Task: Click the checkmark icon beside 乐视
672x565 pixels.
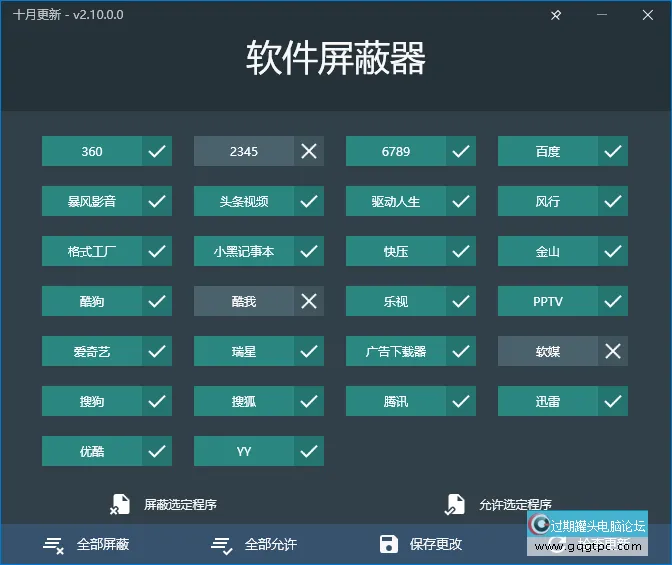Action: (x=461, y=301)
